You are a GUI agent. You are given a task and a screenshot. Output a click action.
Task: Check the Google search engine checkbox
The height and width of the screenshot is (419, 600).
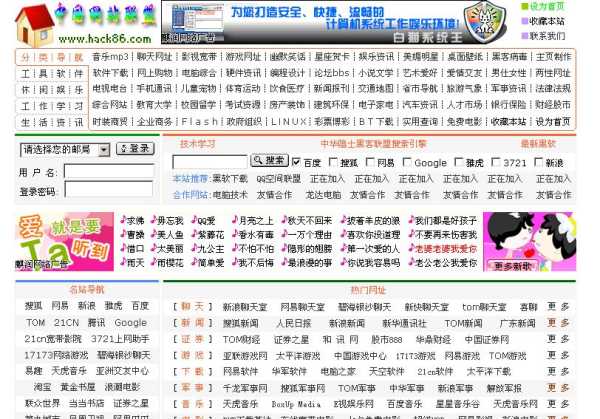(407, 162)
